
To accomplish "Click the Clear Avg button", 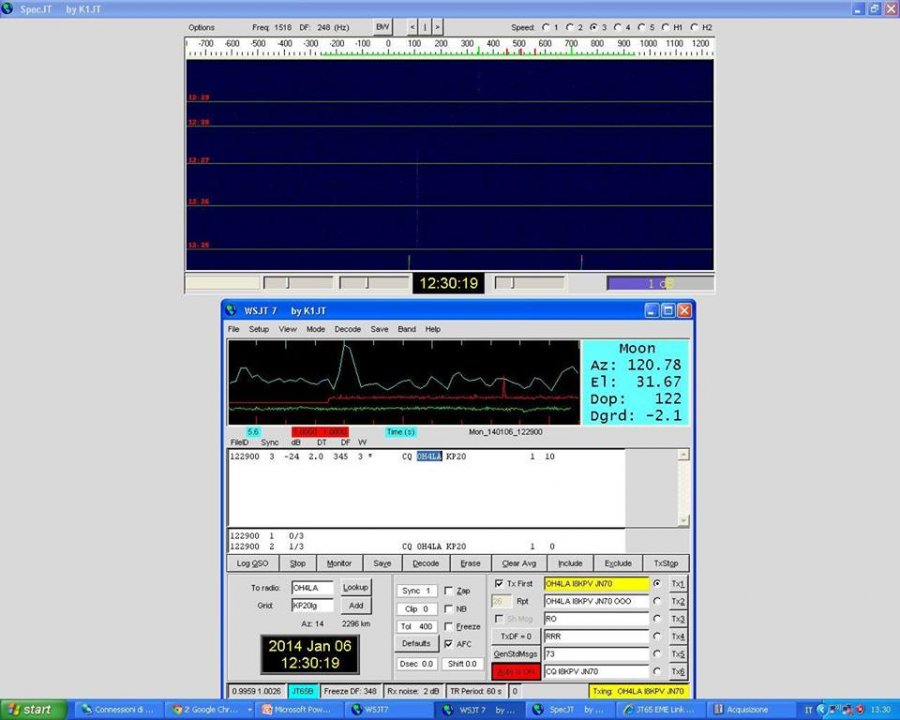I will click(x=519, y=563).
